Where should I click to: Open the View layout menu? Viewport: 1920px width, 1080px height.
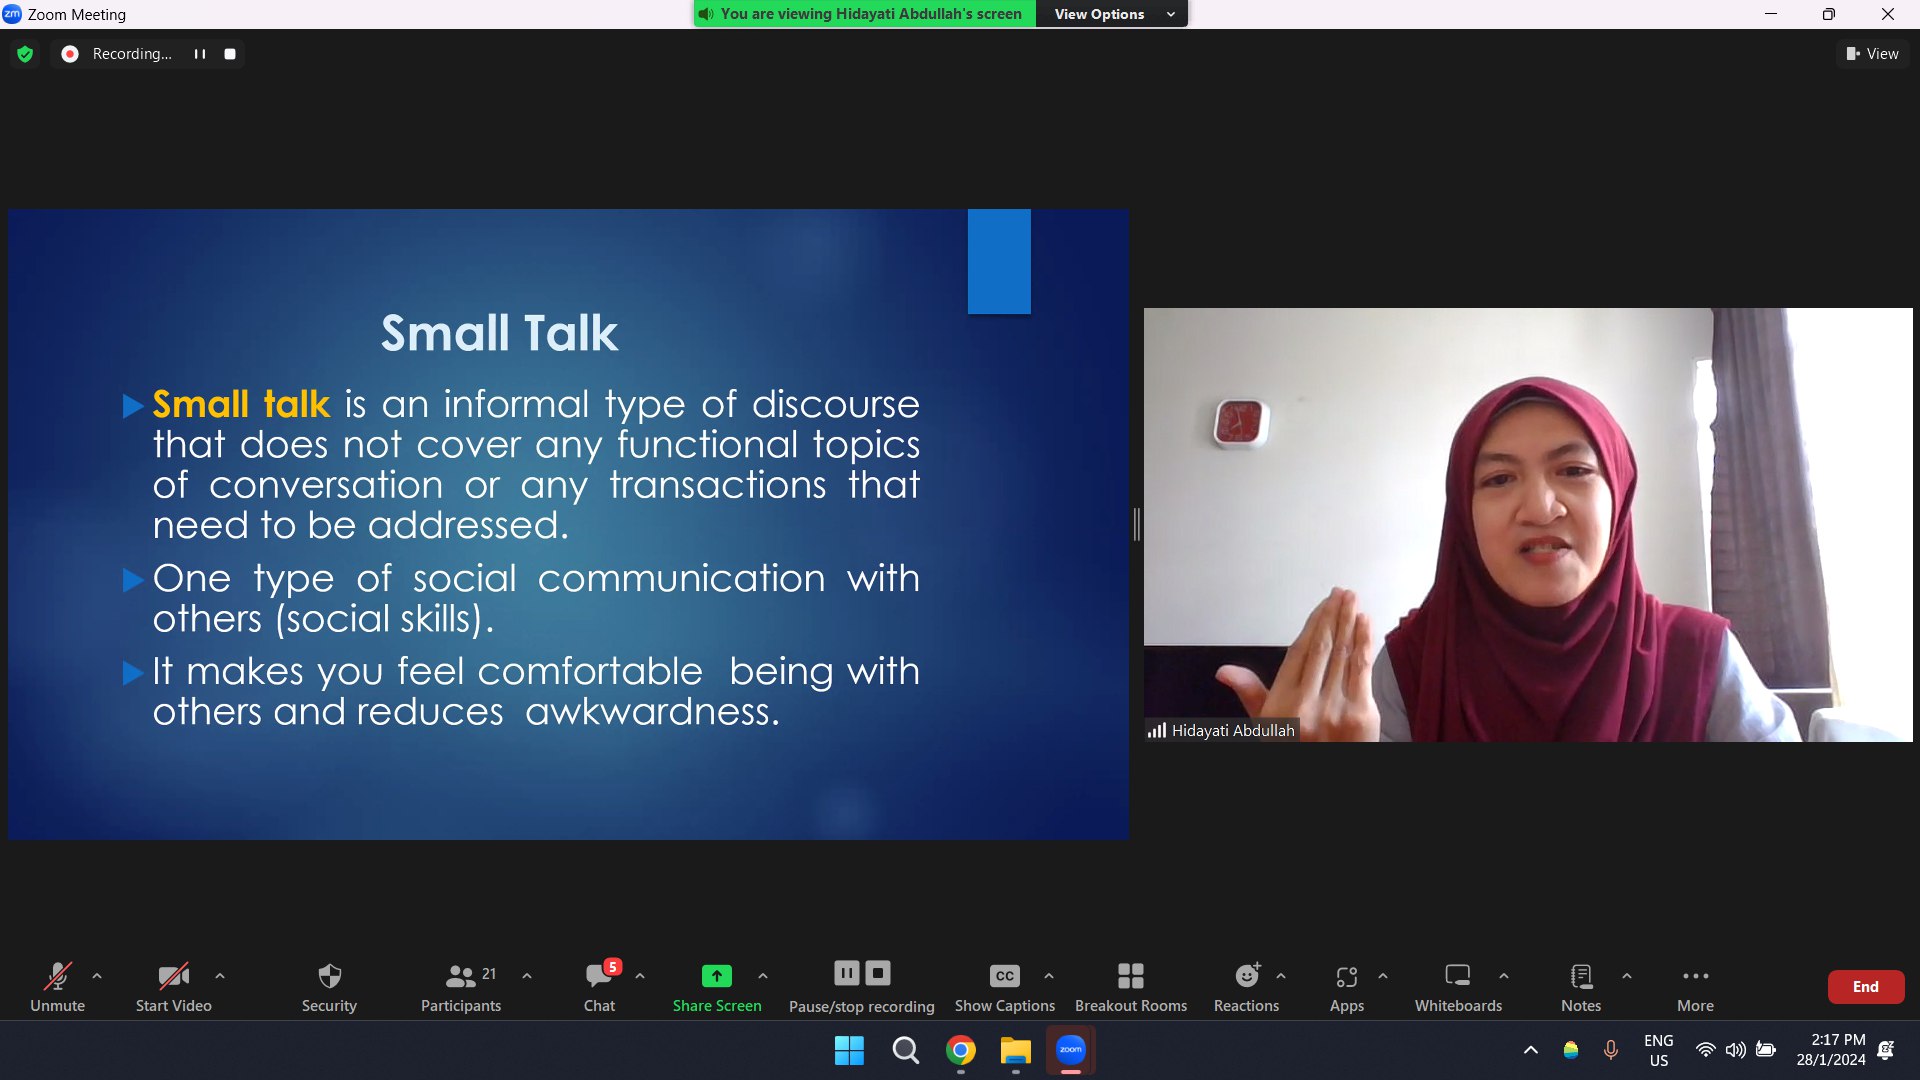pyautogui.click(x=1872, y=54)
